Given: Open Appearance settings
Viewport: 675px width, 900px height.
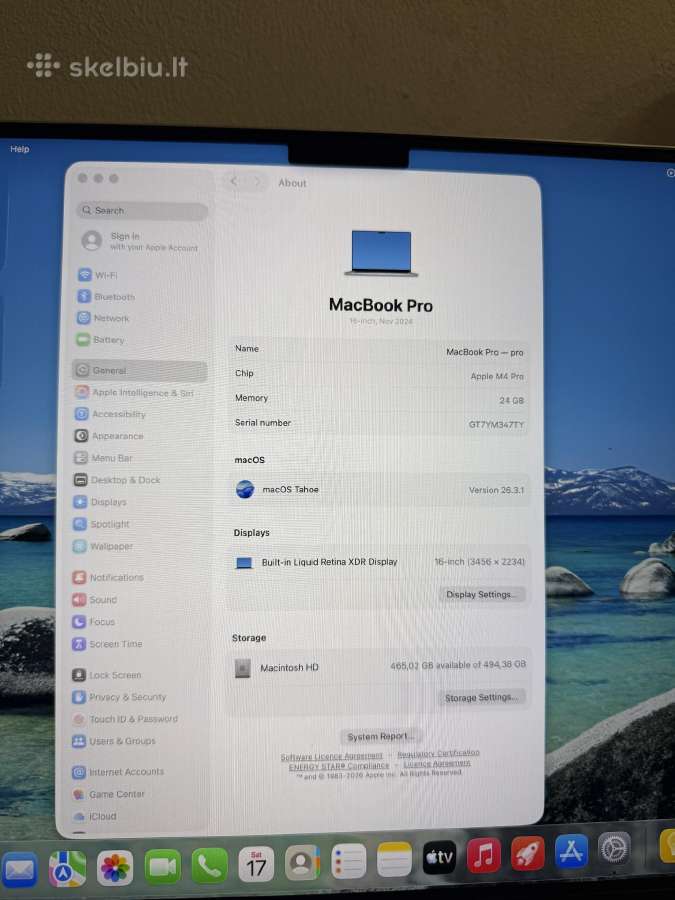Looking at the screenshot, I should (109, 436).
